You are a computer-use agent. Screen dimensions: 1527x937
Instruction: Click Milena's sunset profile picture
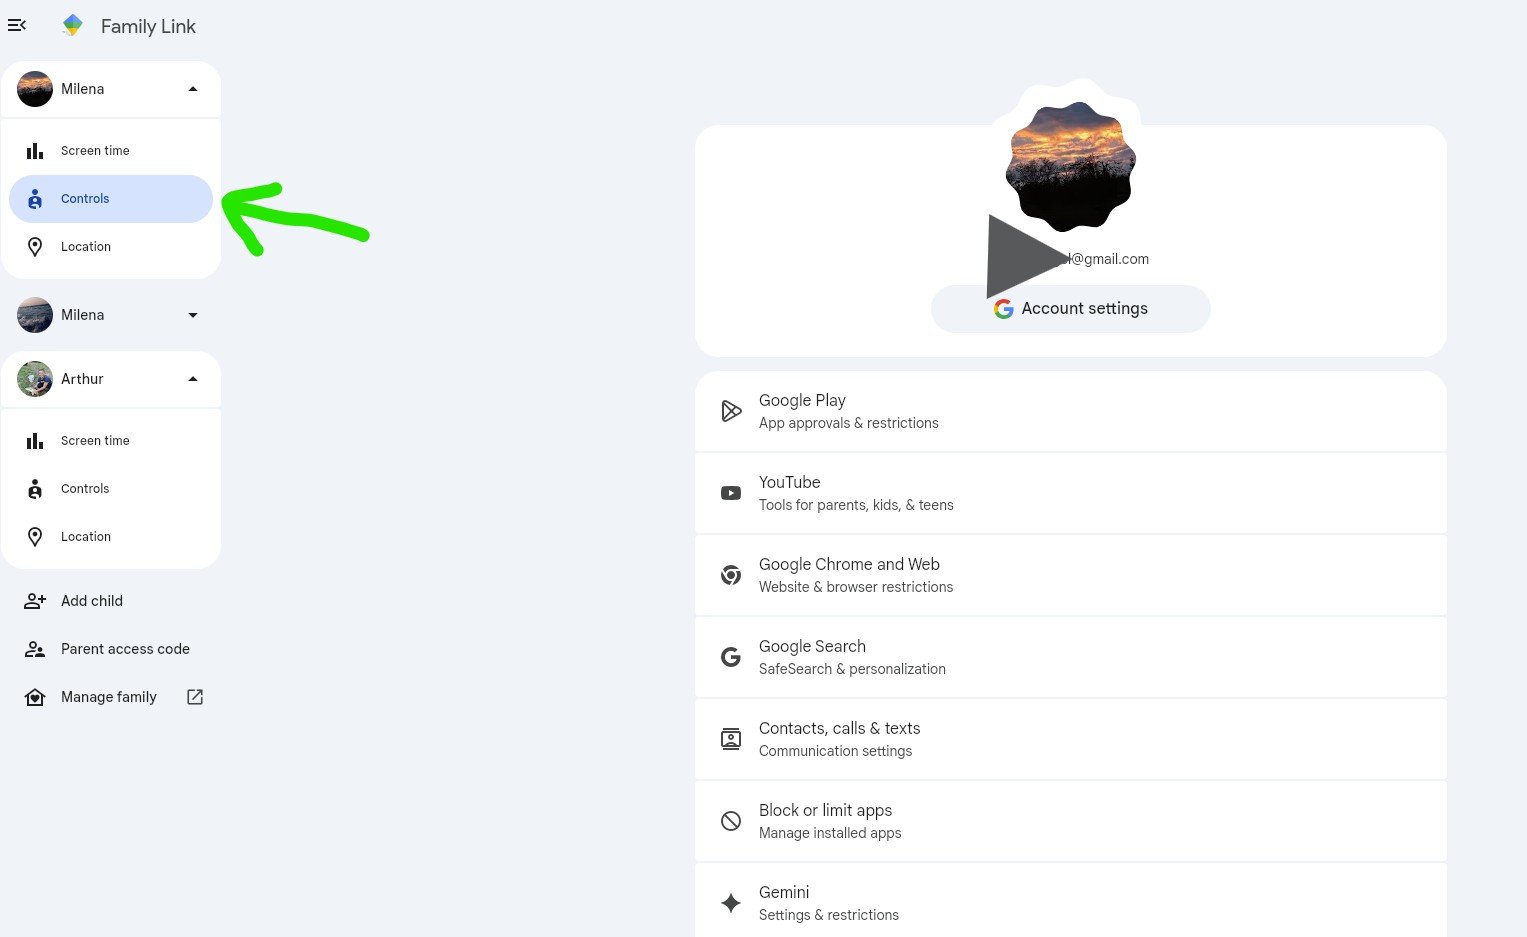pyautogui.click(x=1070, y=166)
